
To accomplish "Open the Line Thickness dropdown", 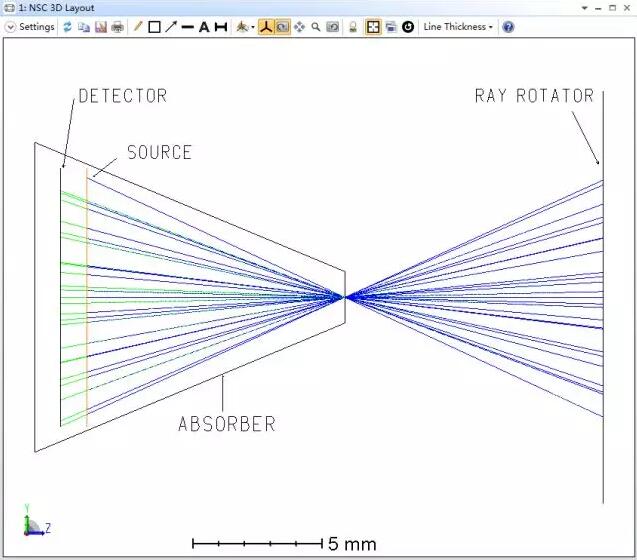I will pyautogui.click(x=457, y=27).
